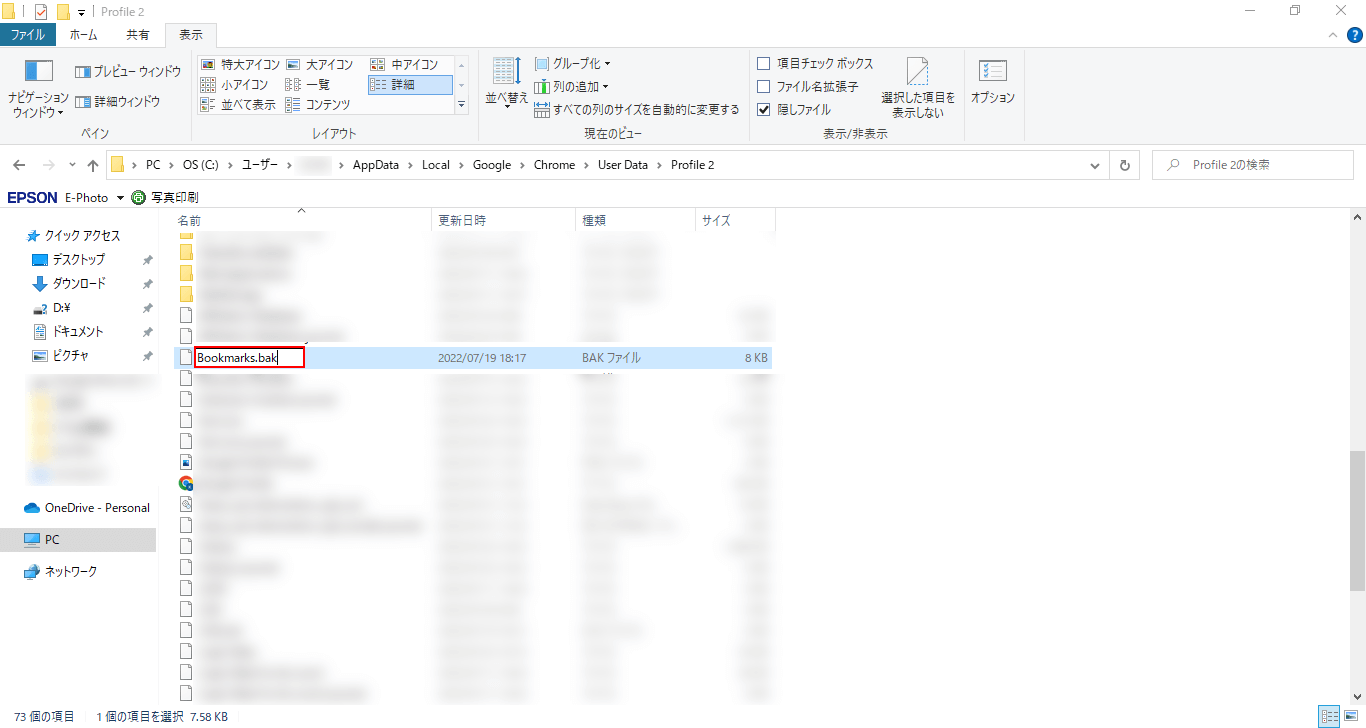Jump to User Data in the breadcrumb
Screen dimensions: 1366x728
[623, 165]
